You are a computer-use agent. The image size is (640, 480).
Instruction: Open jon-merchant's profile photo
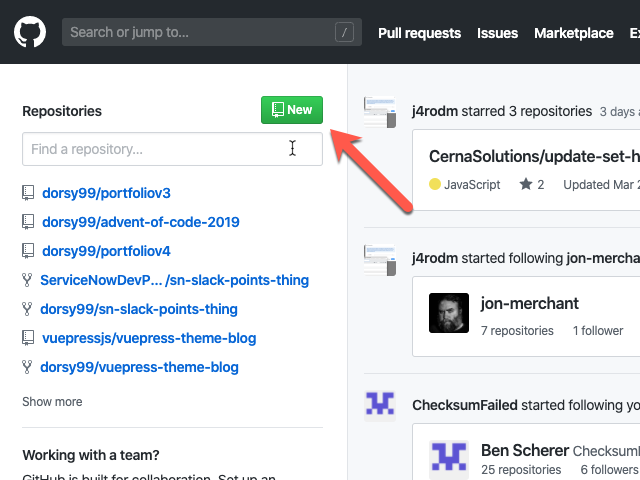pos(449,313)
